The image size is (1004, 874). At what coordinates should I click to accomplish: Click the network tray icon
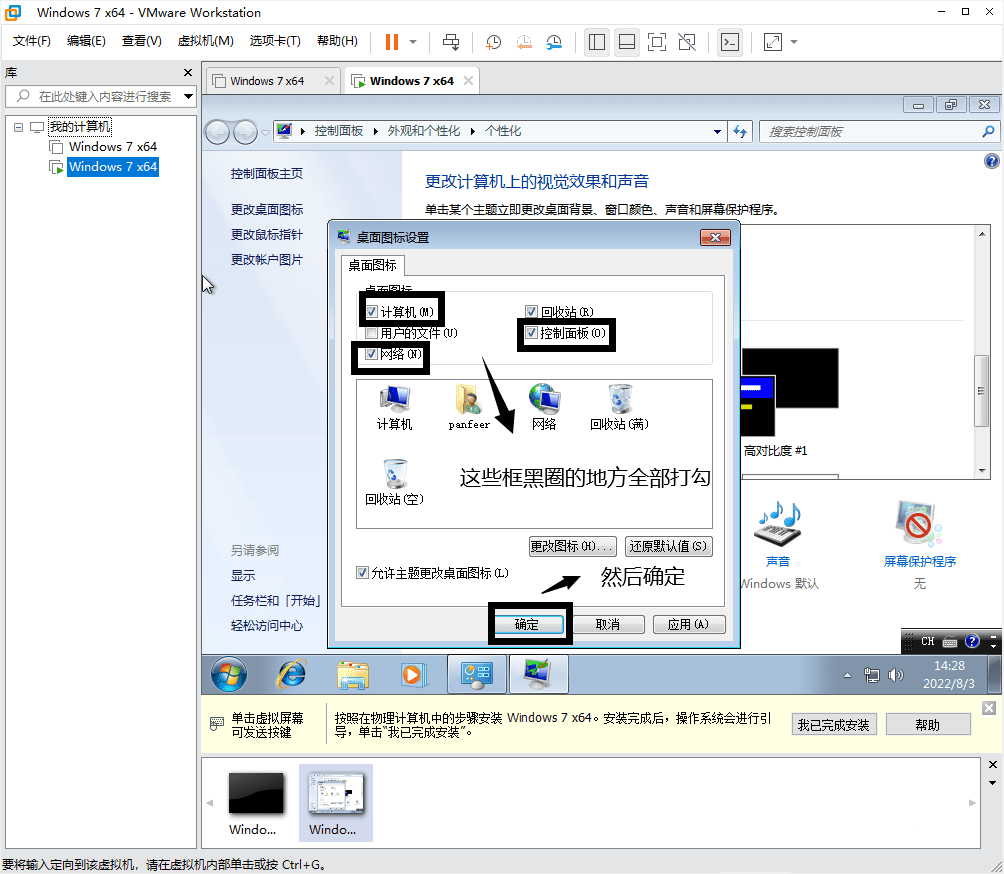(x=871, y=675)
